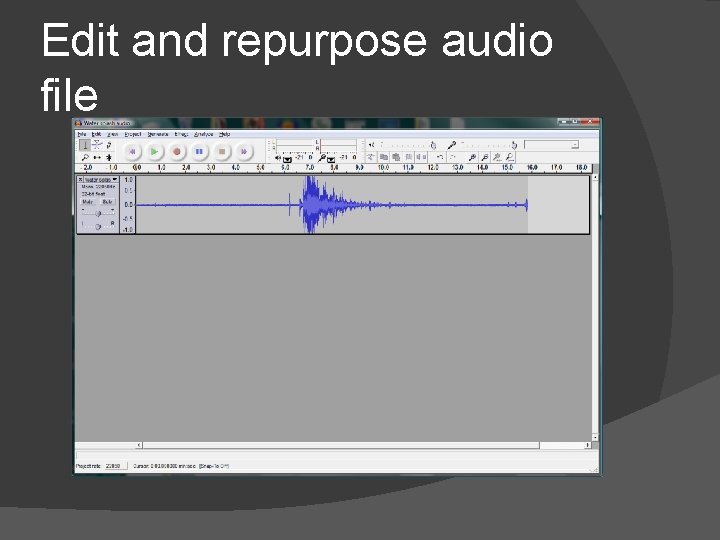Toggle Mute on the audio track
720x540 pixels.
click(x=87, y=202)
